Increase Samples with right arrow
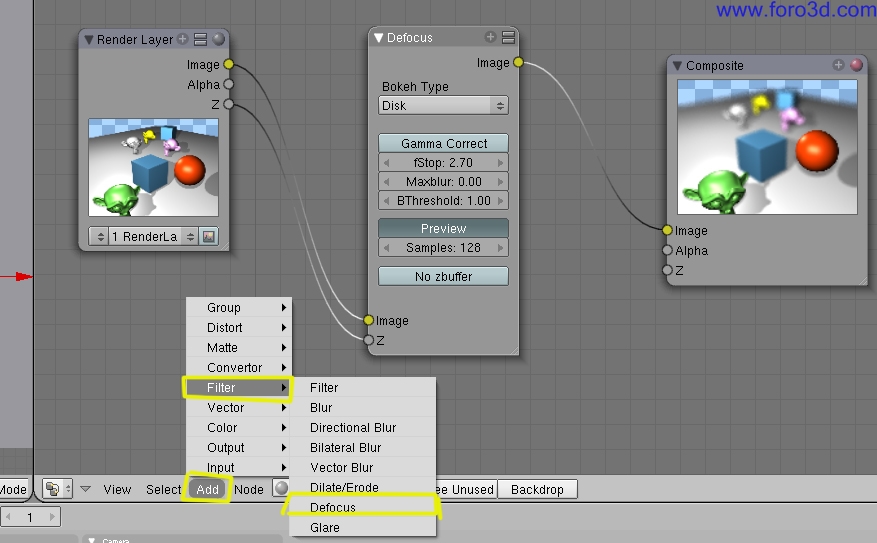The height and width of the screenshot is (543, 877). coord(501,247)
